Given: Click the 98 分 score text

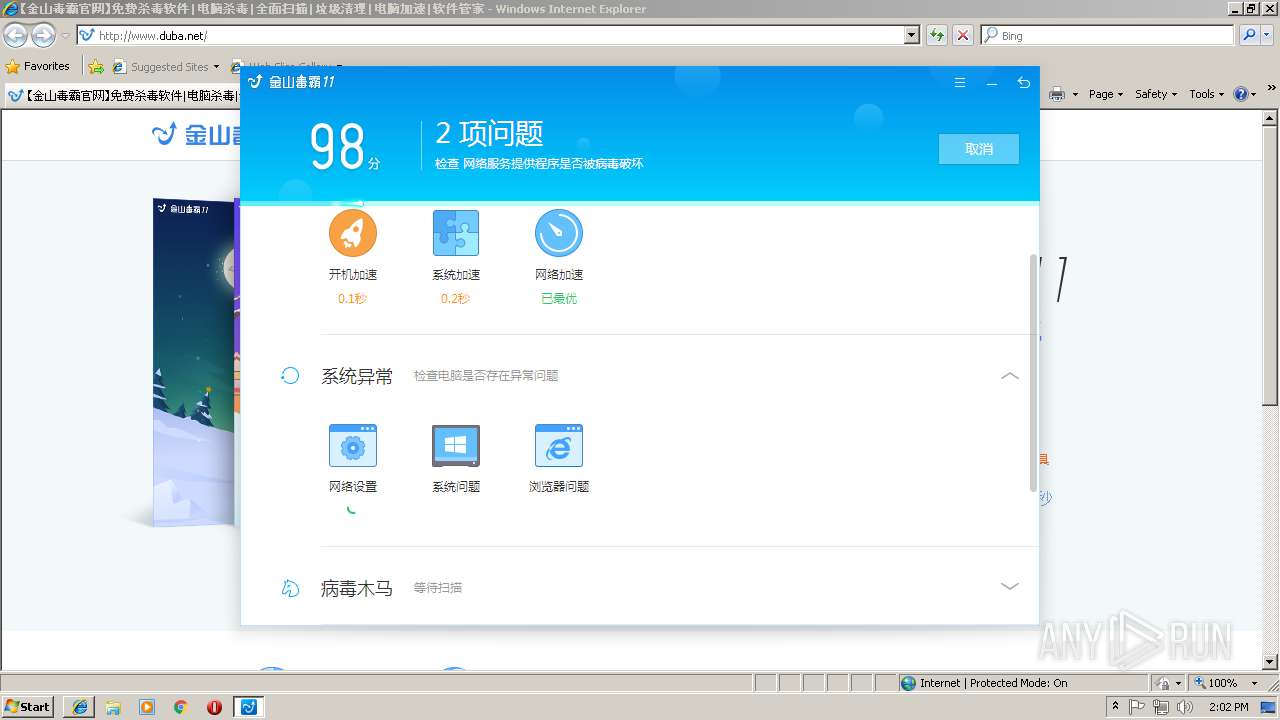Looking at the screenshot, I should point(345,147).
